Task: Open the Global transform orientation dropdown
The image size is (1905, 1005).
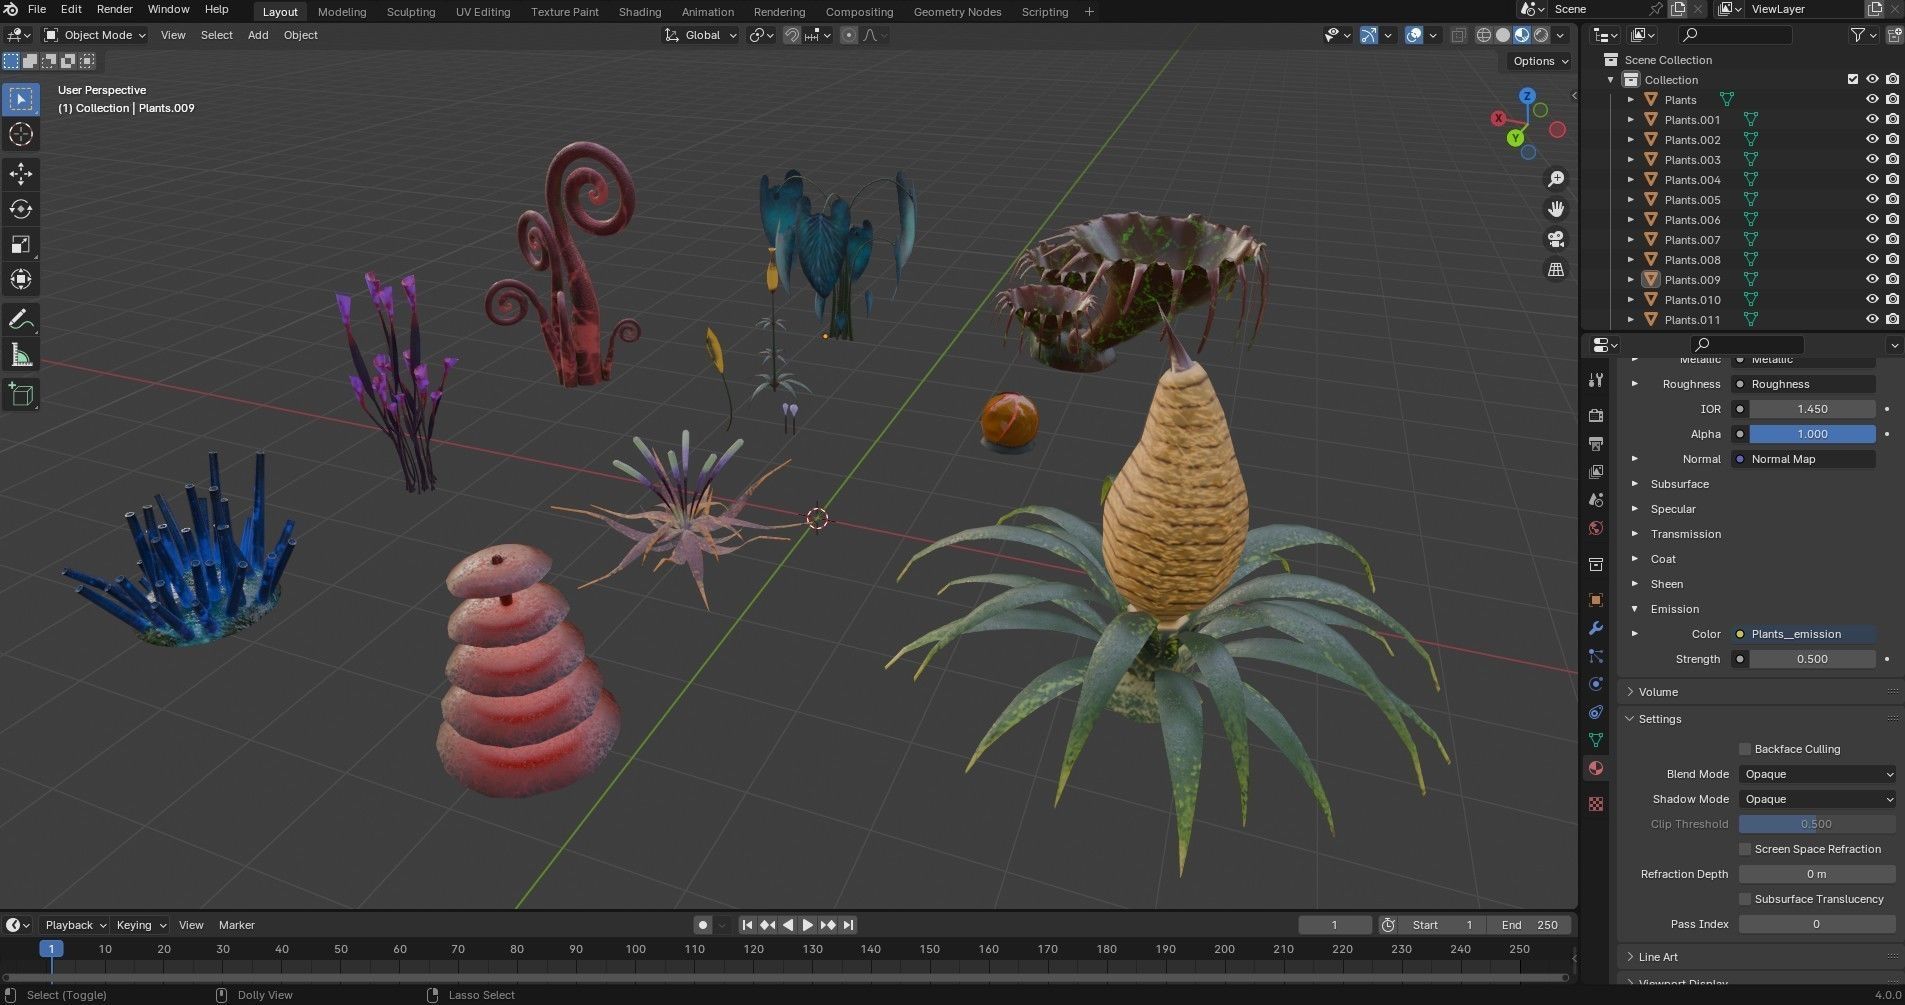Action: tap(701, 35)
